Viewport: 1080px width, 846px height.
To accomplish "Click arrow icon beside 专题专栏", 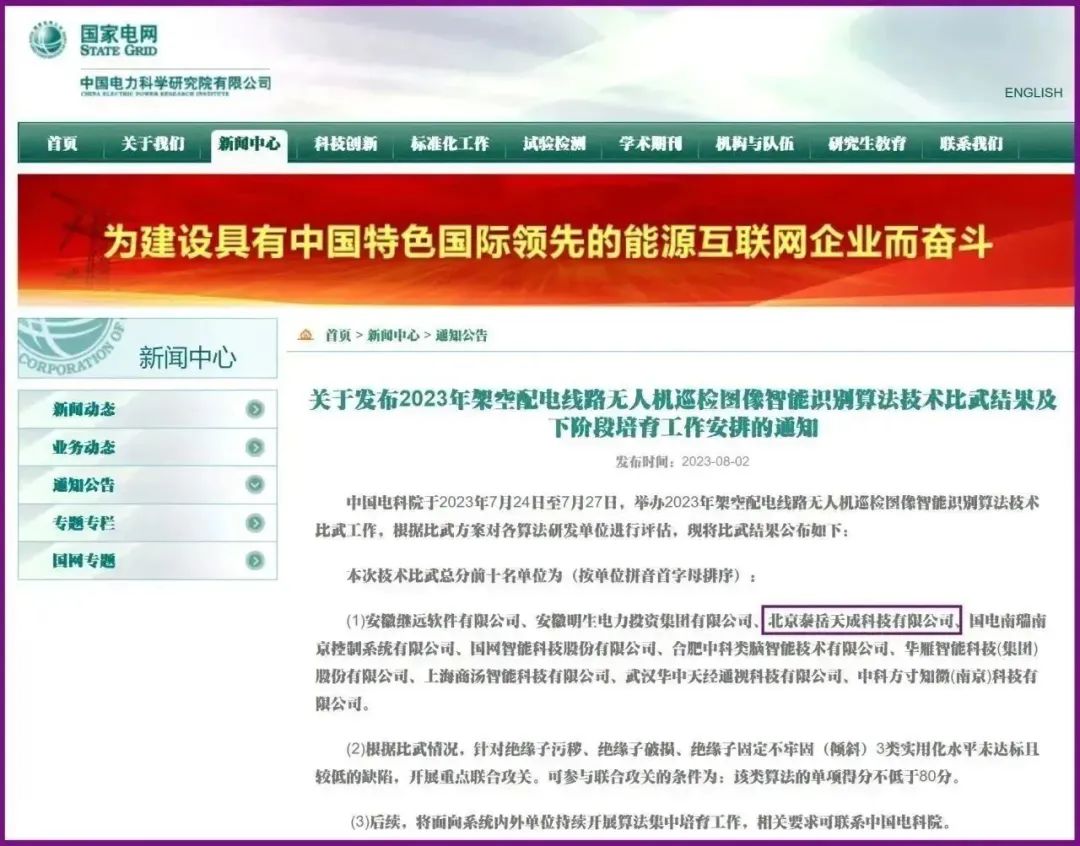I will 255,523.
